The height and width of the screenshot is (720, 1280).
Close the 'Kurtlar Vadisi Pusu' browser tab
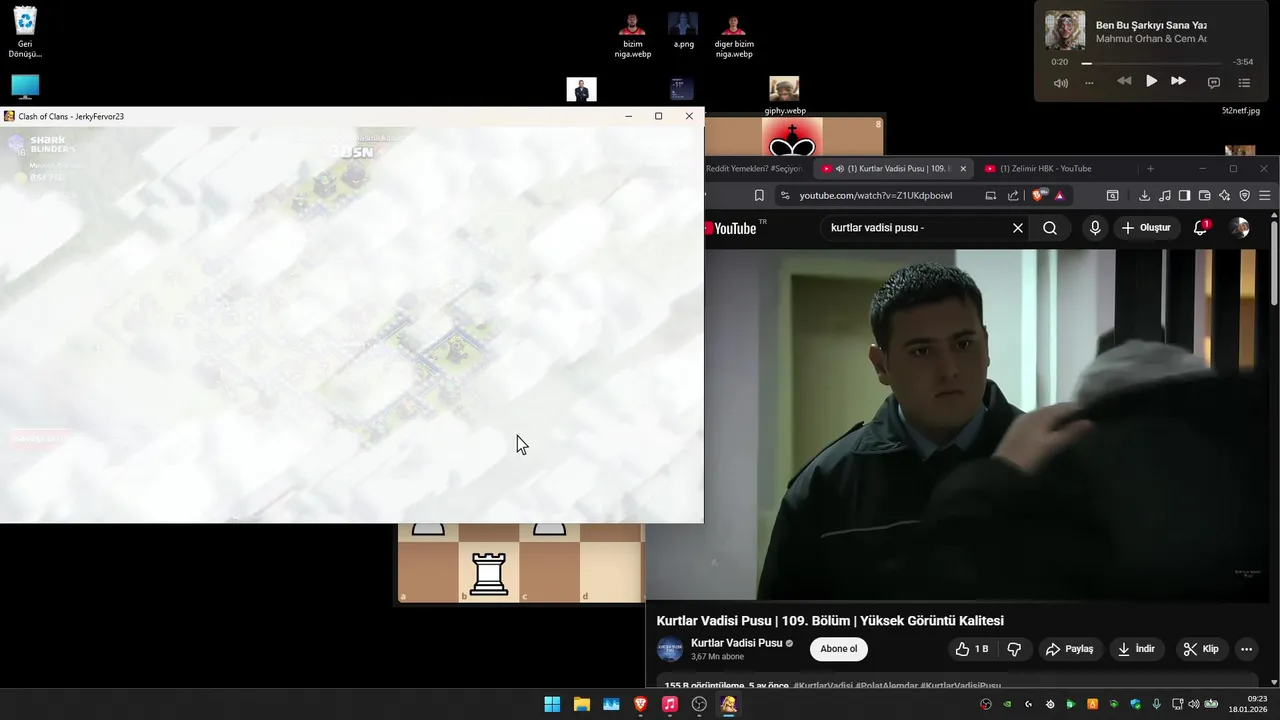coord(963,169)
